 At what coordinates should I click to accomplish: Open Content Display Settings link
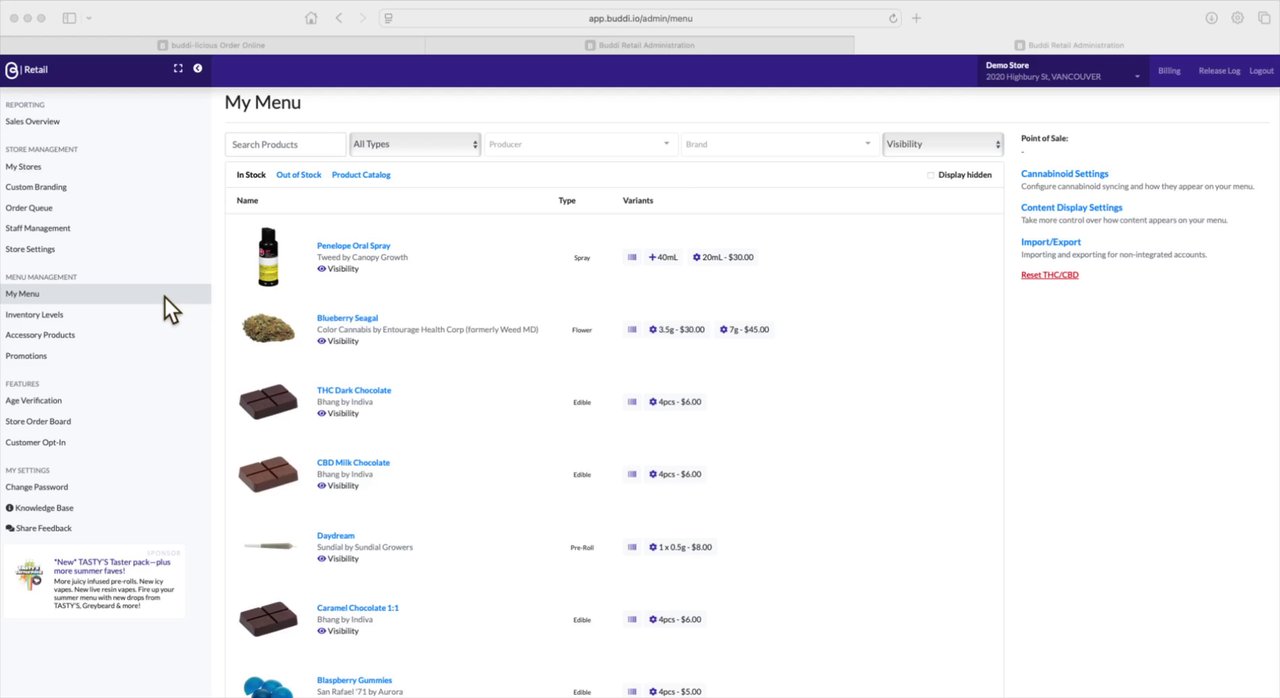click(x=1071, y=208)
